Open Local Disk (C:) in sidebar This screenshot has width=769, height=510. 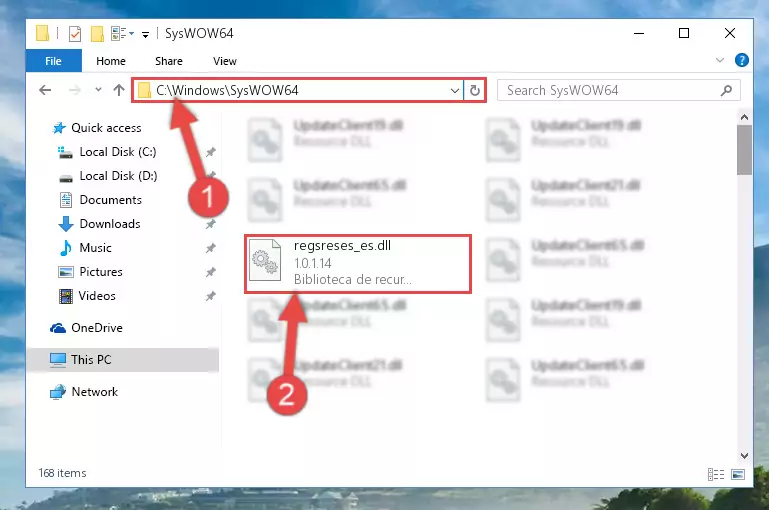click(118, 152)
